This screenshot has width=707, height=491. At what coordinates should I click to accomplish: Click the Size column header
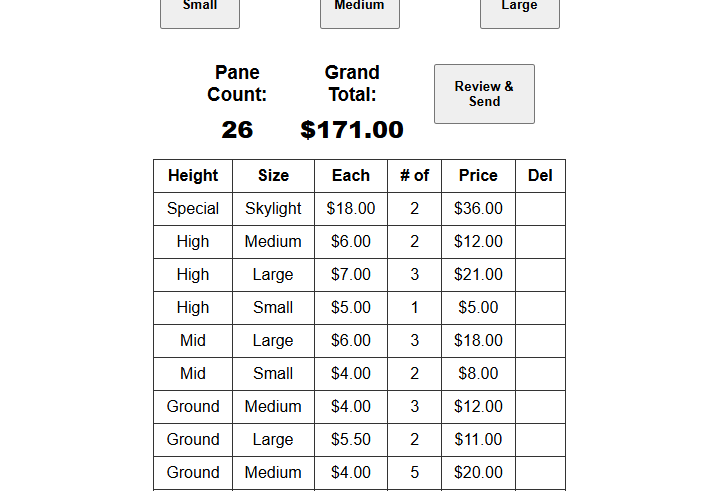tap(273, 176)
